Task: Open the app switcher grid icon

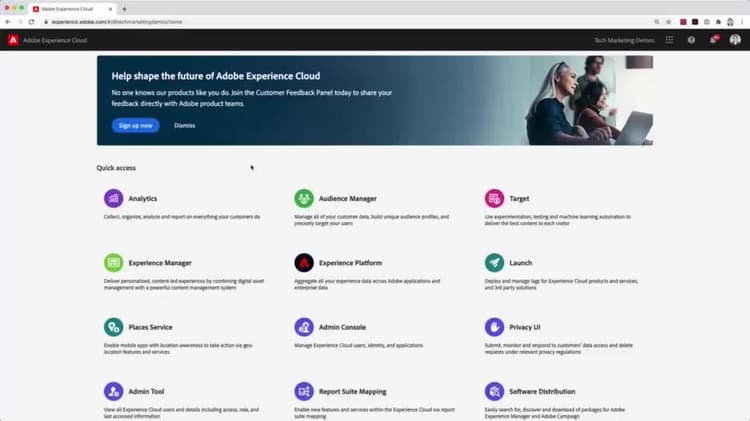Action: [x=669, y=40]
